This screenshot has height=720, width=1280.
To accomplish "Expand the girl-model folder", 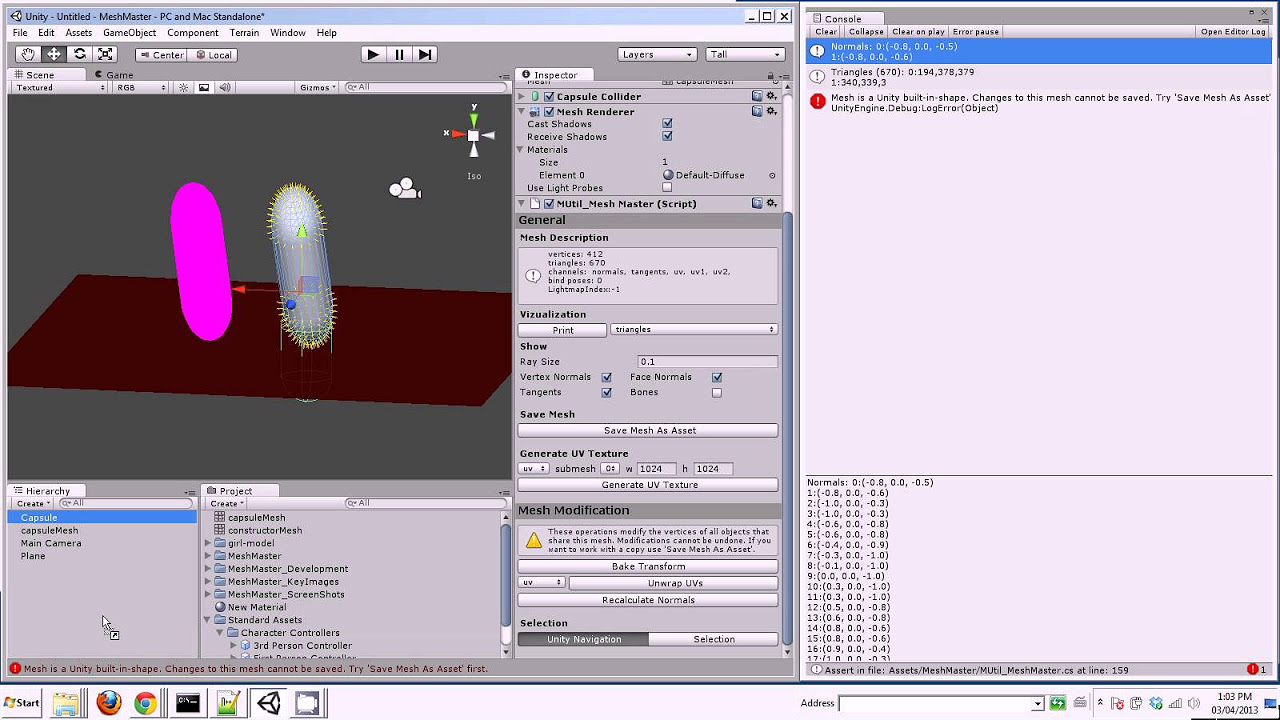I will [208, 544].
